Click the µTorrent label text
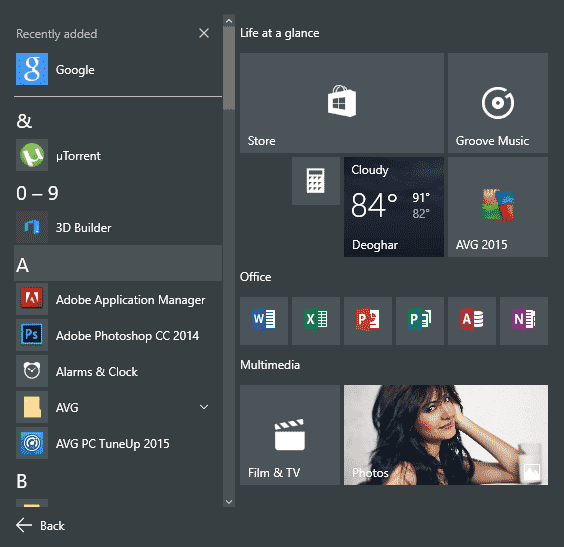 (x=78, y=156)
